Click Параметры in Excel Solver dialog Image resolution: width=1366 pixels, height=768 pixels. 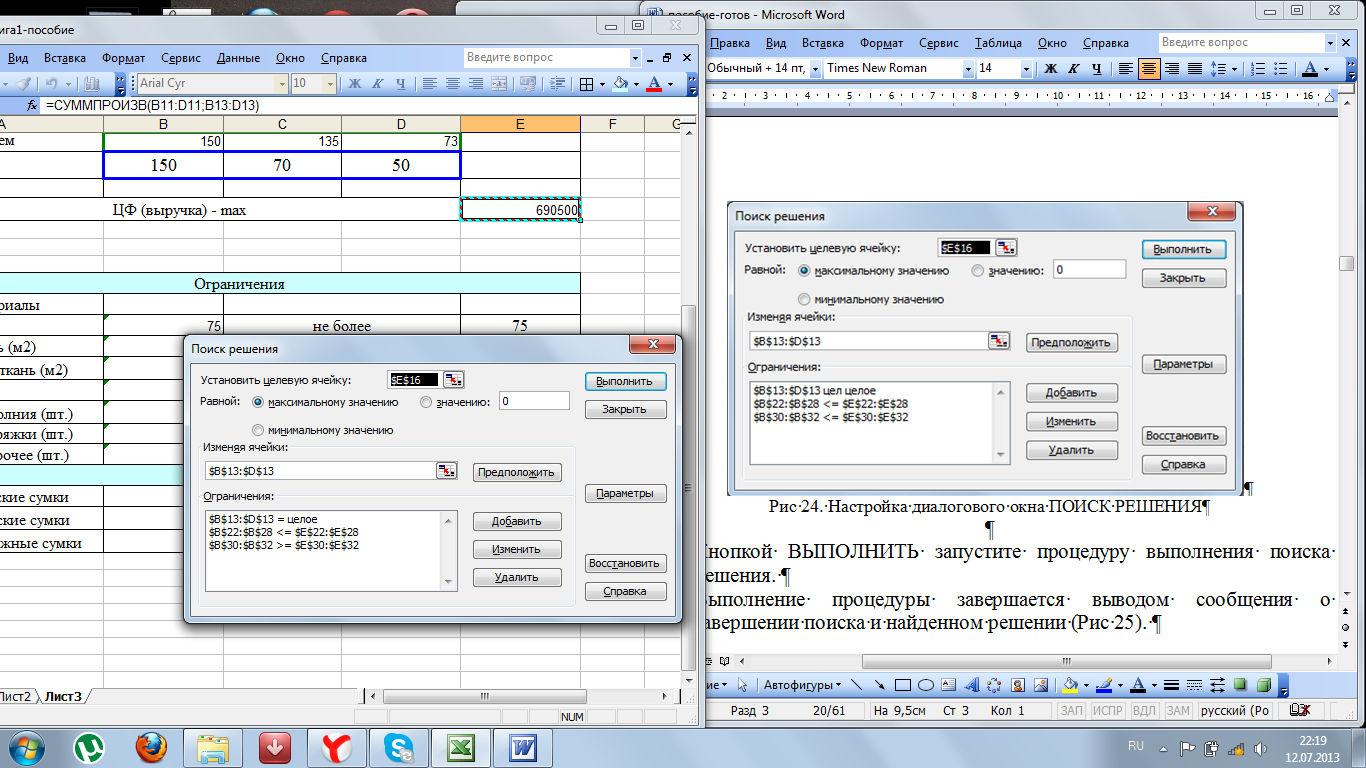pos(625,493)
